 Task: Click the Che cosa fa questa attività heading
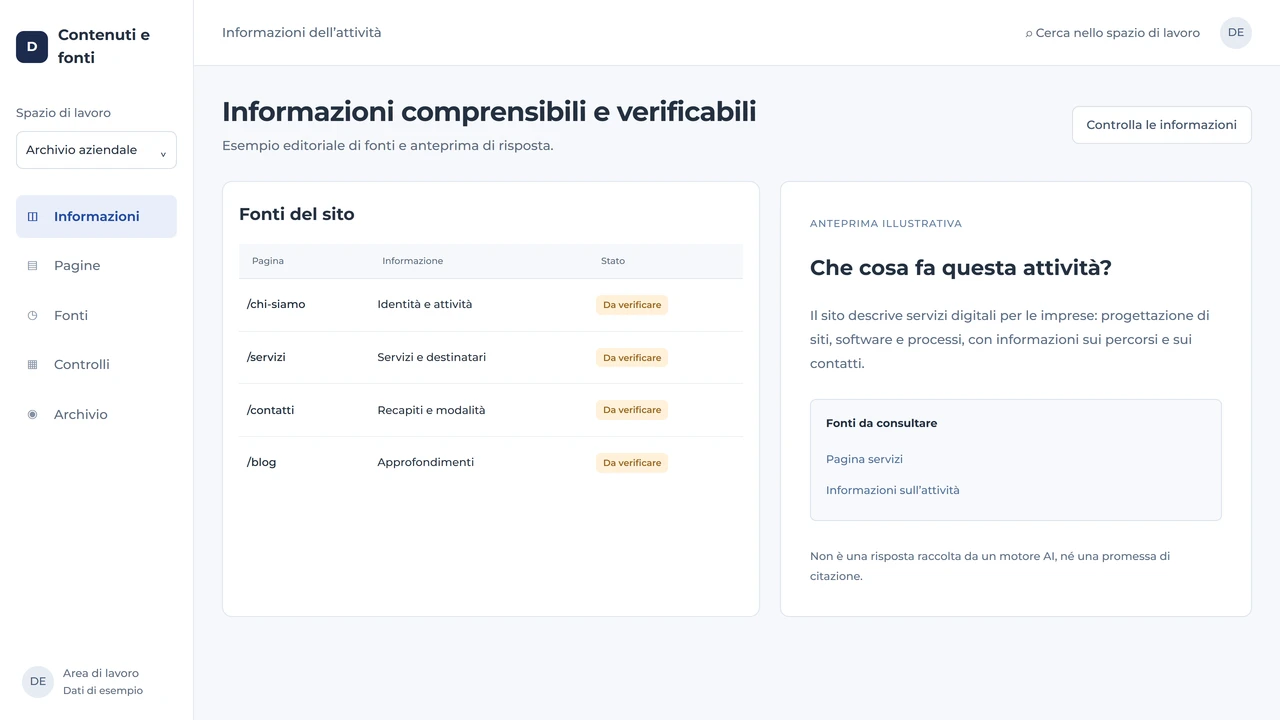pos(961,268)
